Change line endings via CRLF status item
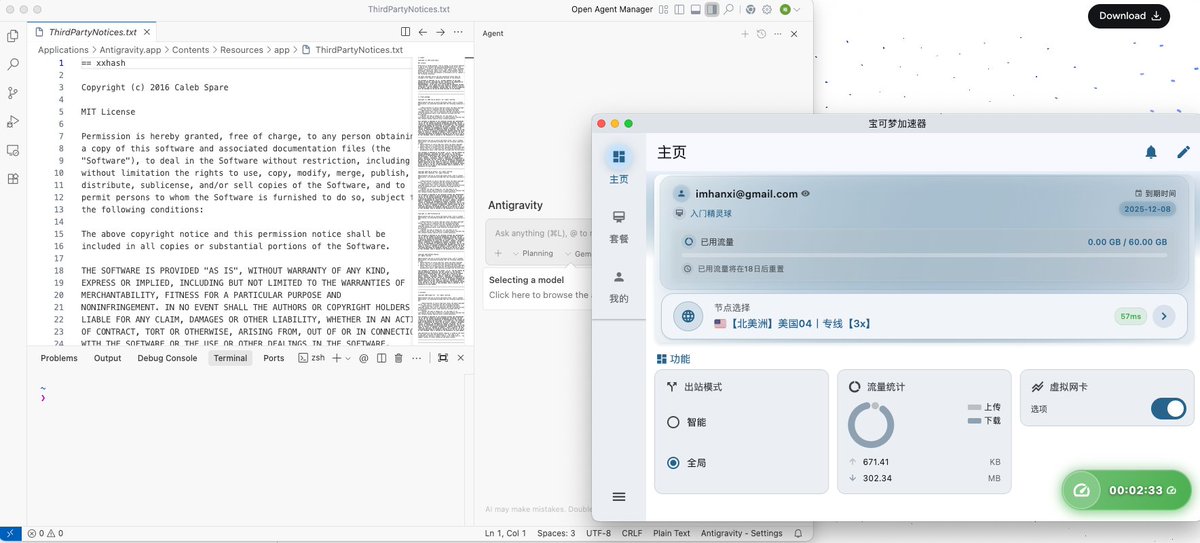Image resolution: width=1200 pixels, height=543 pixels. point(631,533)
